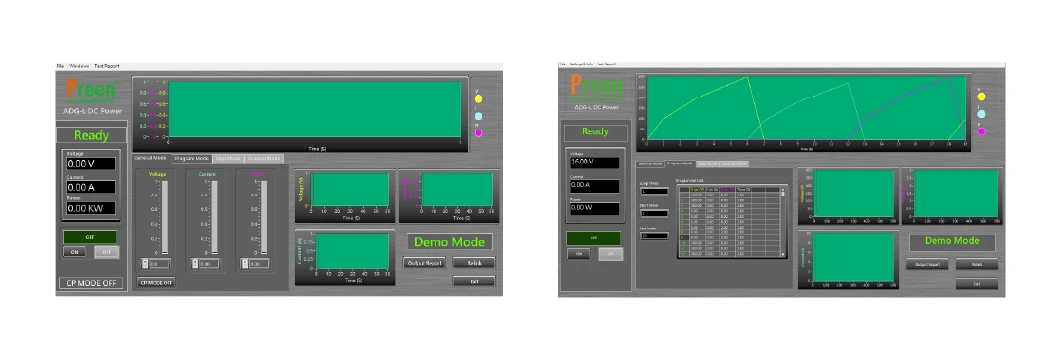Click the value field below Current slider
This screenshot has width=1061, height=360.
coord(209,263)
